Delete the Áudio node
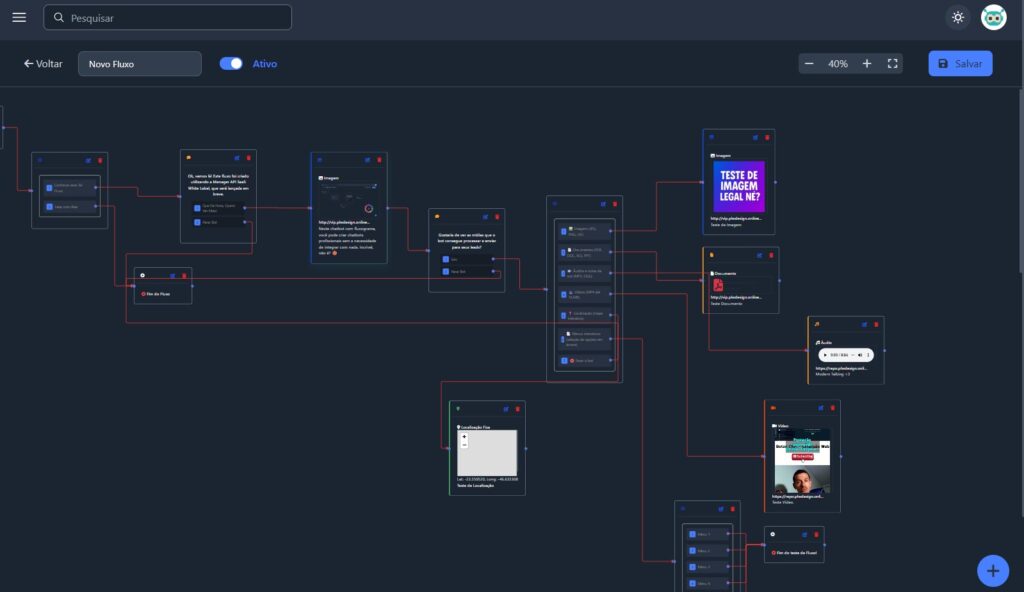1024x592 pixels. click(876, 324)
